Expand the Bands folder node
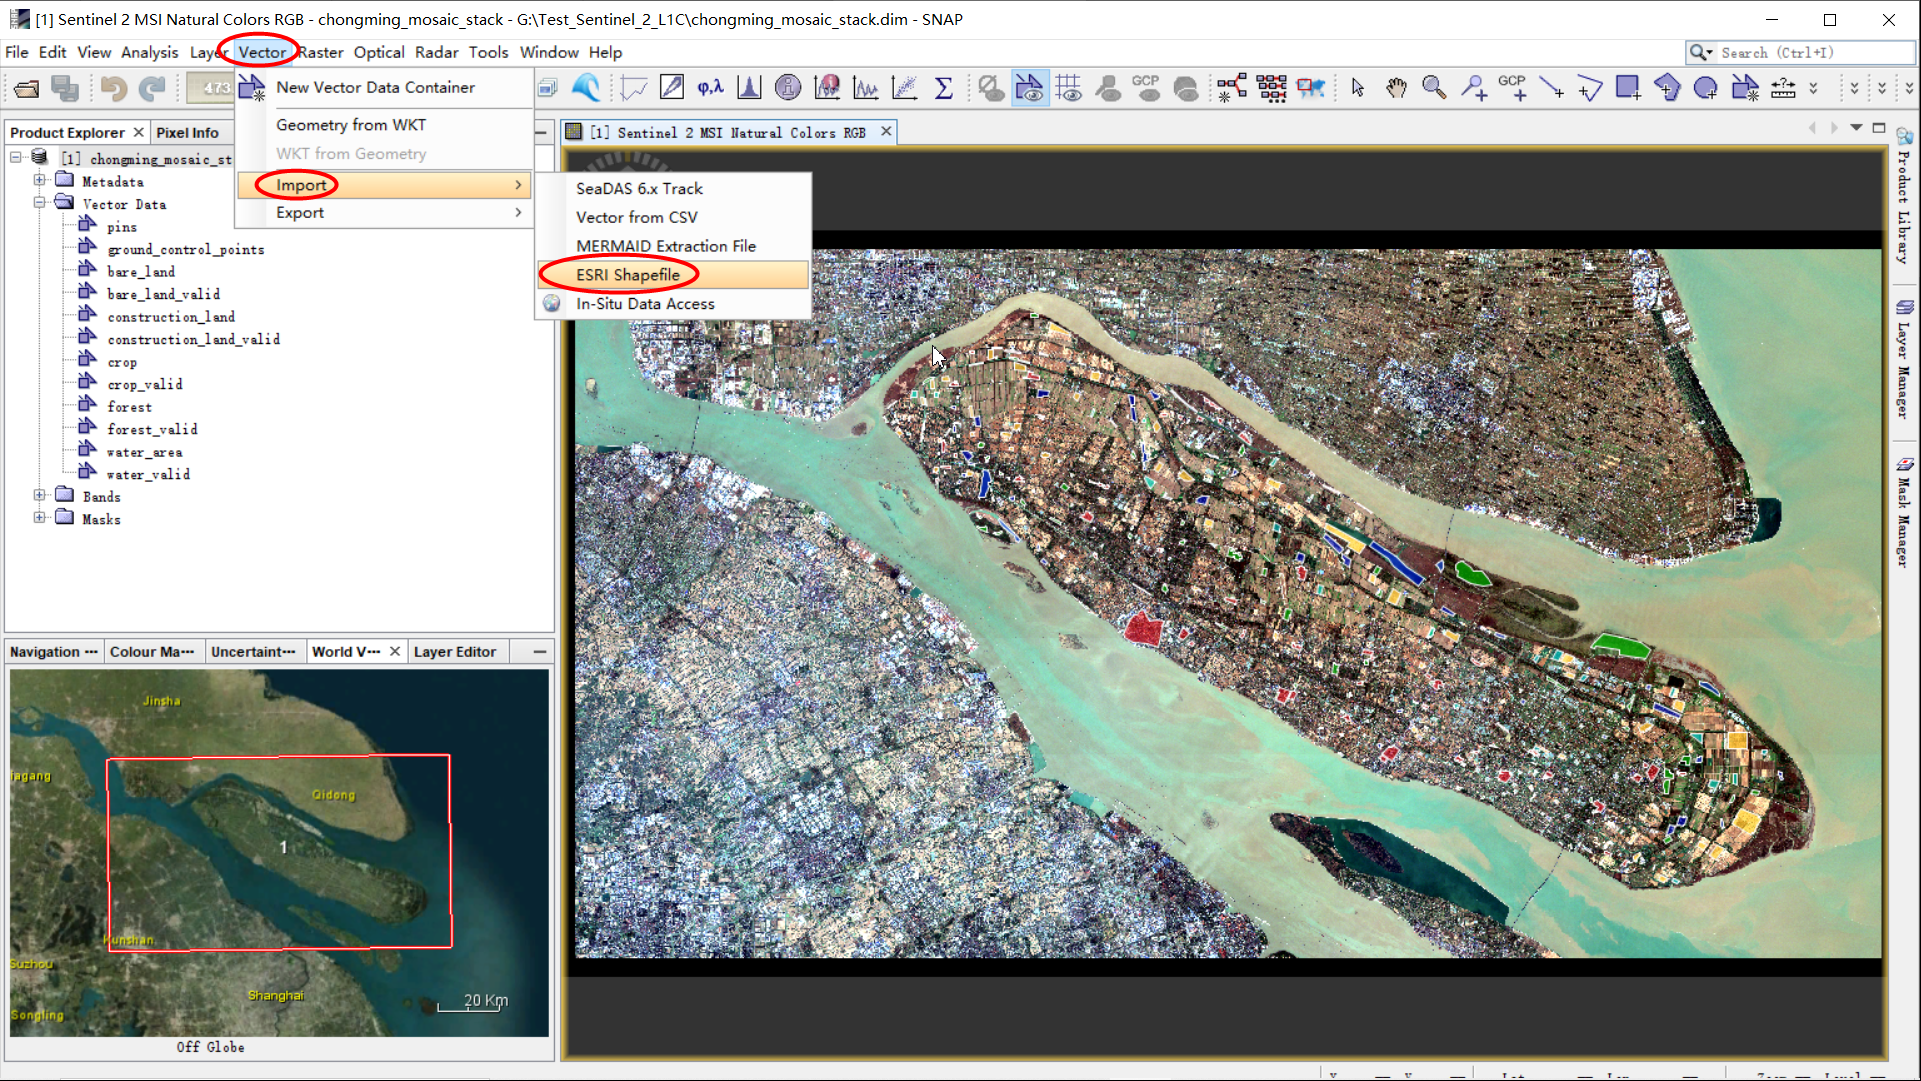The image size is (1921, 1081). [x=39, y=496]
